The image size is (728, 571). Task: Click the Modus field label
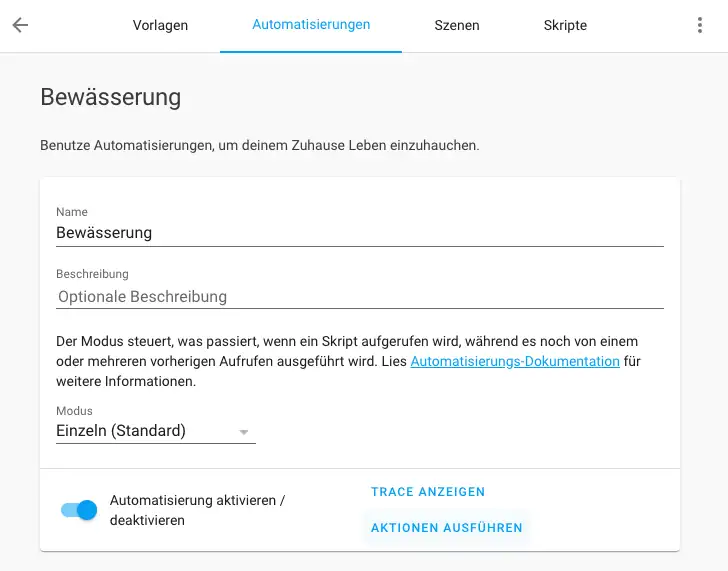[74, 411]
